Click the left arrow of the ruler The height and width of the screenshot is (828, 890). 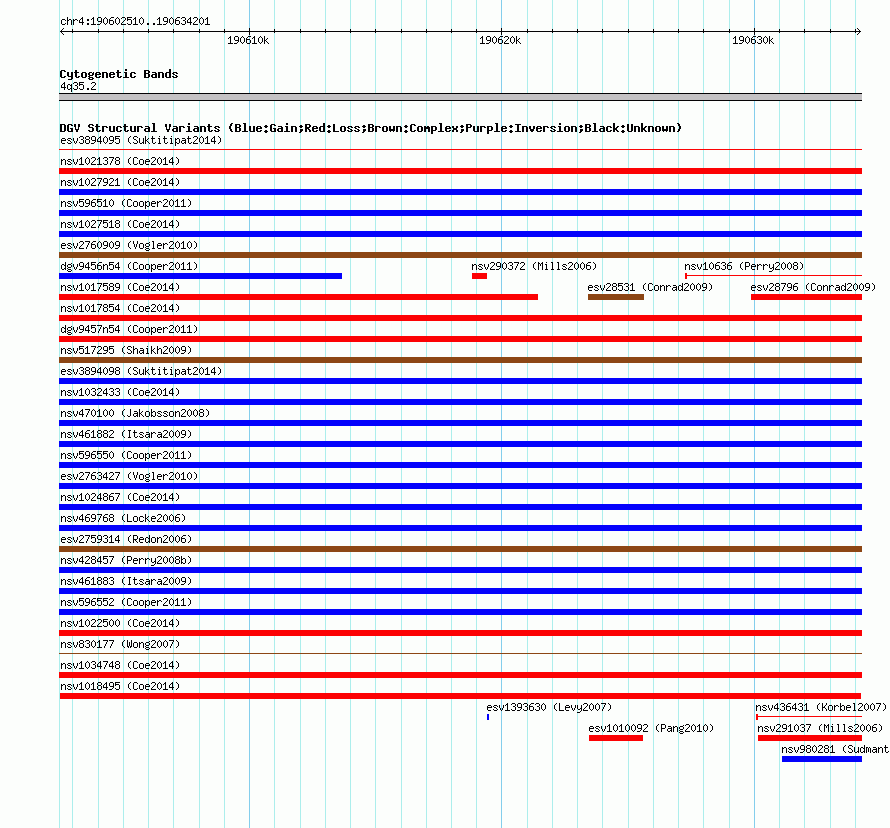[x=62, y=31]
